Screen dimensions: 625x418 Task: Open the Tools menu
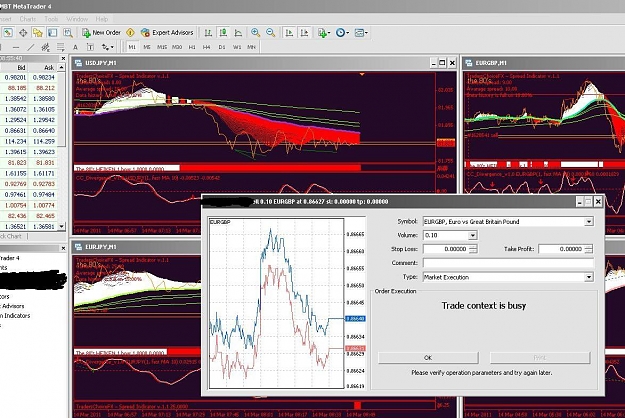point(51,19)
